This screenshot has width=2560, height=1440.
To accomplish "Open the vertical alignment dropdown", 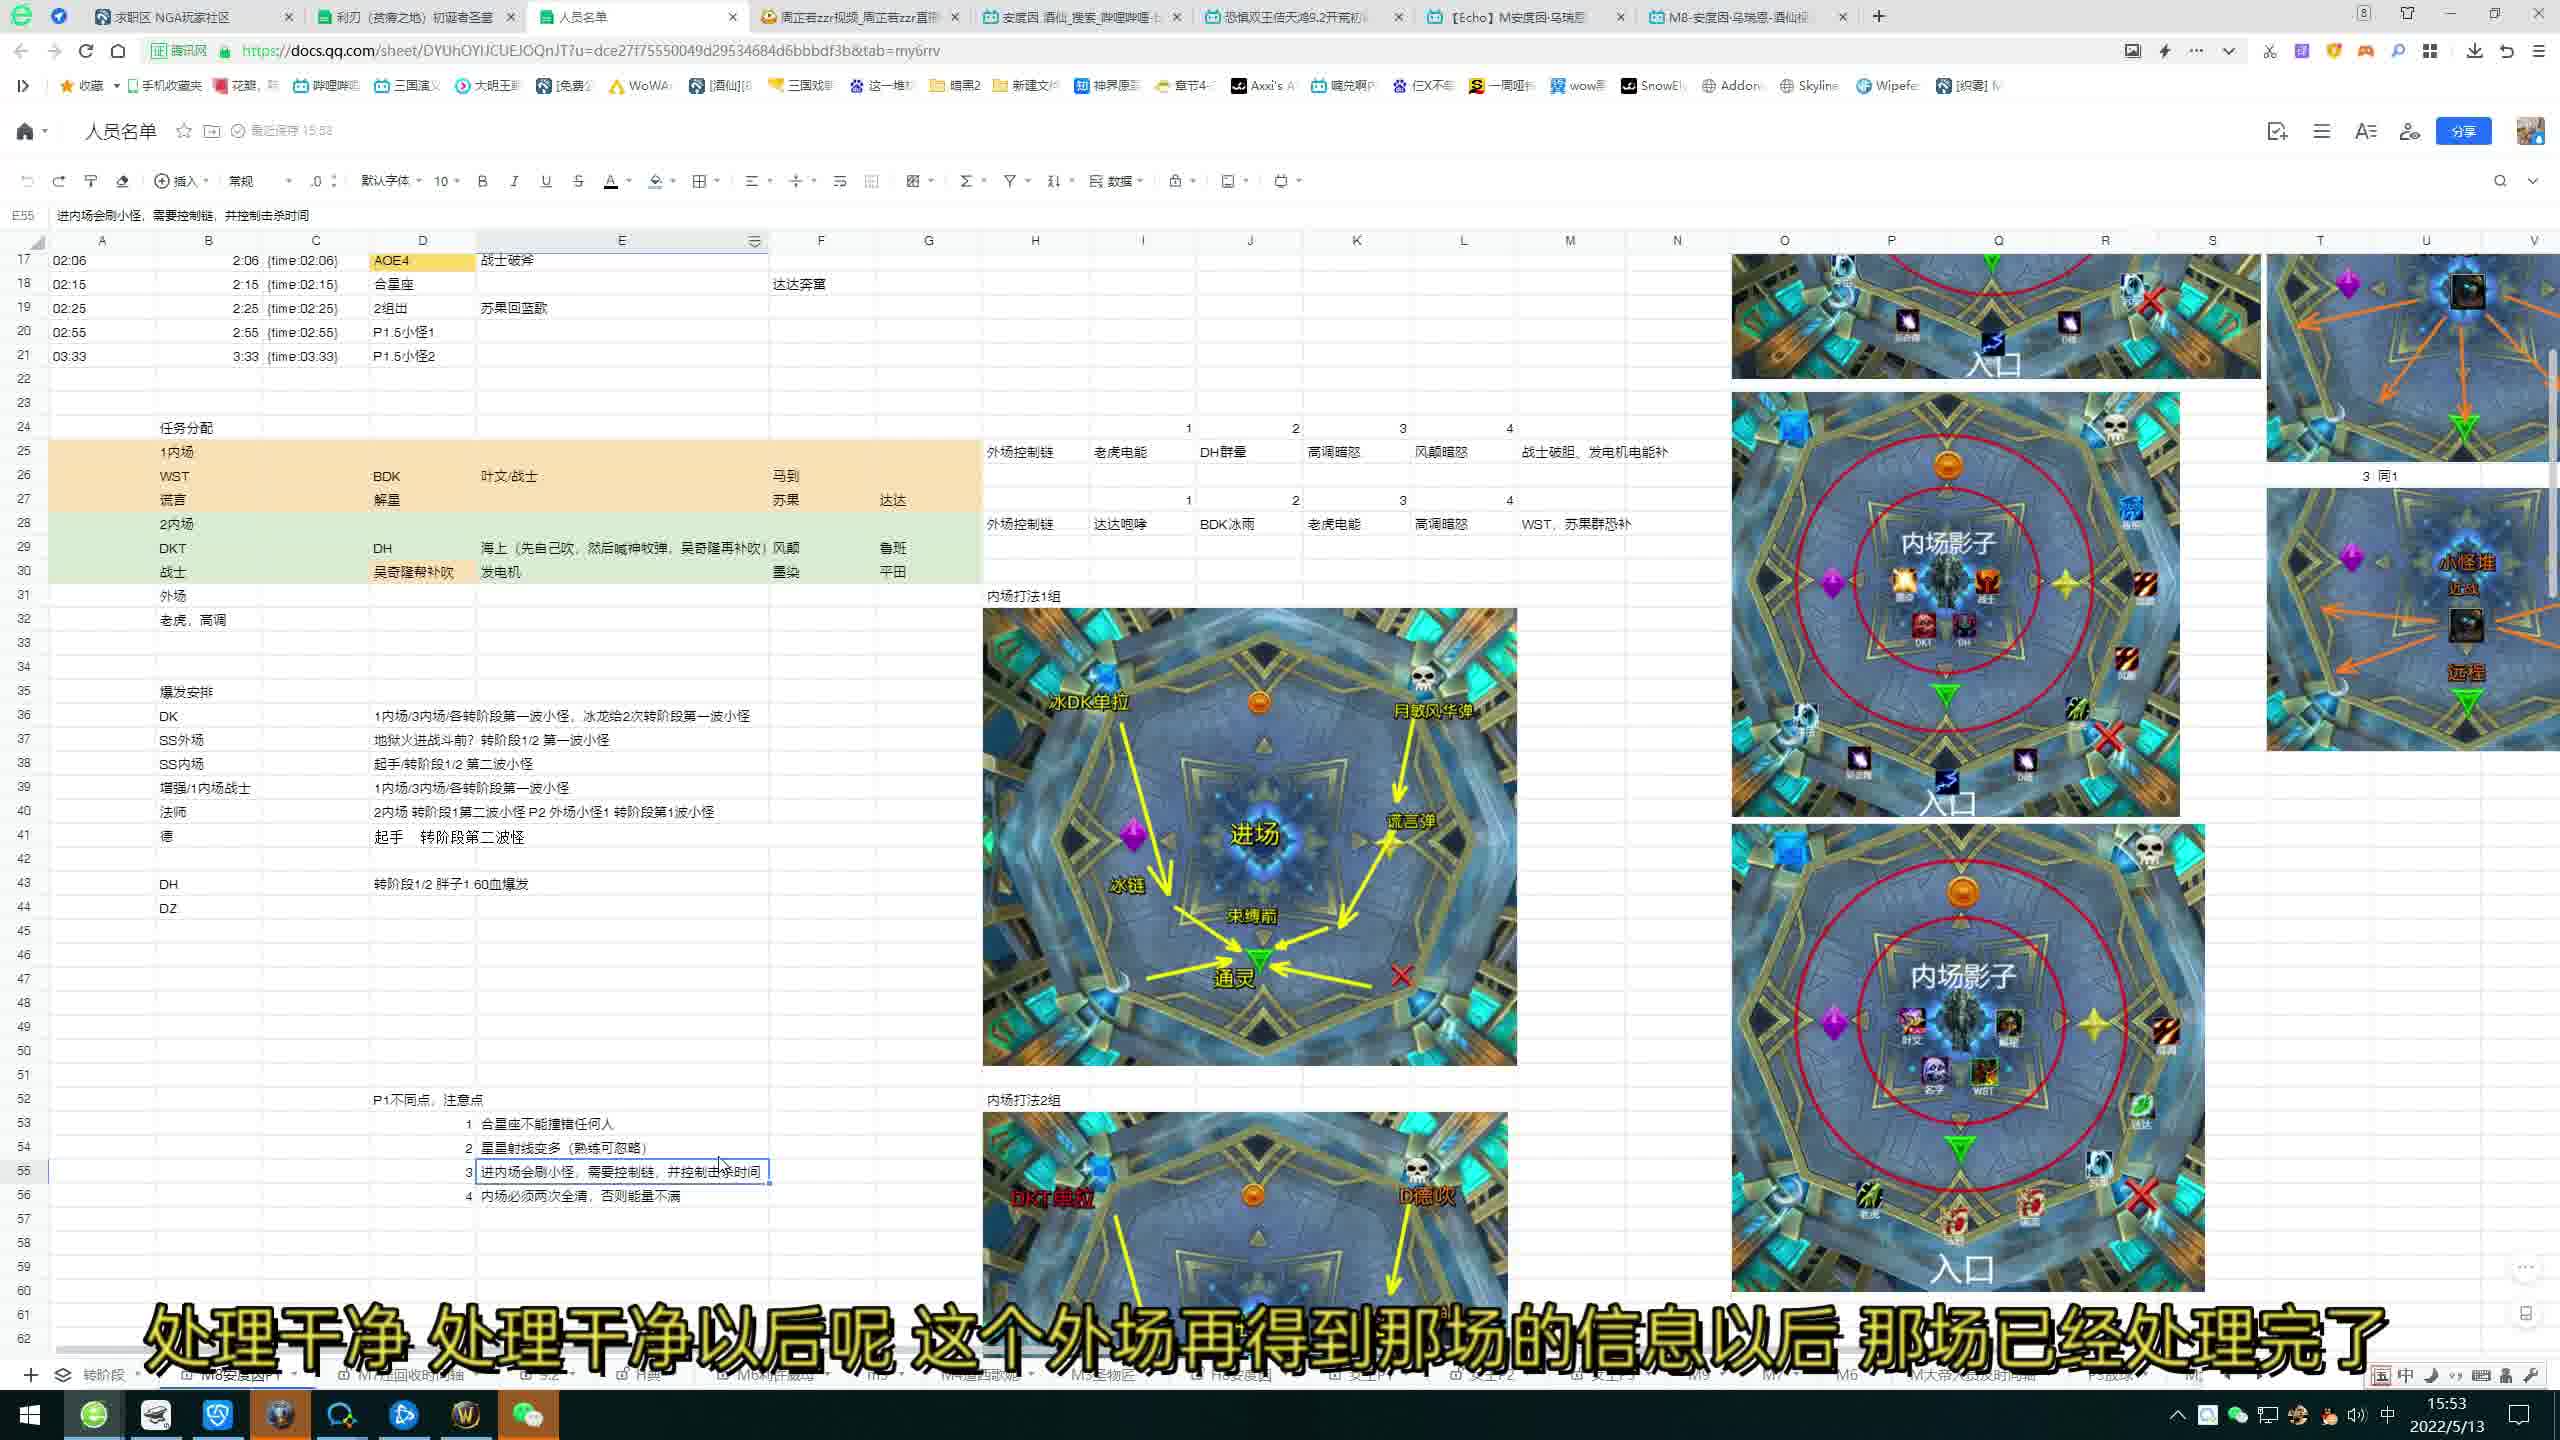I will pyautogui.click(x=803, y=181).
